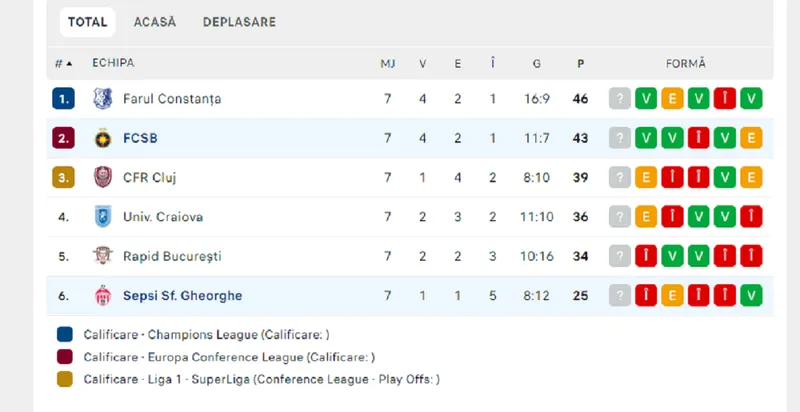800x412 pixels.
Task: Sort standings by the G goals column
Action: pyautogui.click(x=537, y=63)
